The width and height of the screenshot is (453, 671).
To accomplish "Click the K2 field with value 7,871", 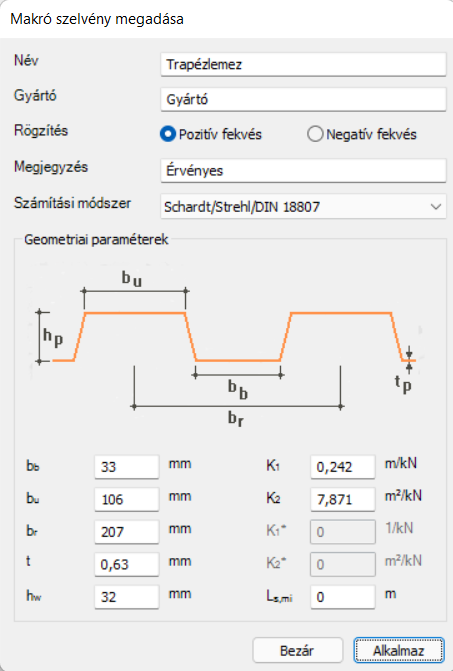I will (343, 499).
